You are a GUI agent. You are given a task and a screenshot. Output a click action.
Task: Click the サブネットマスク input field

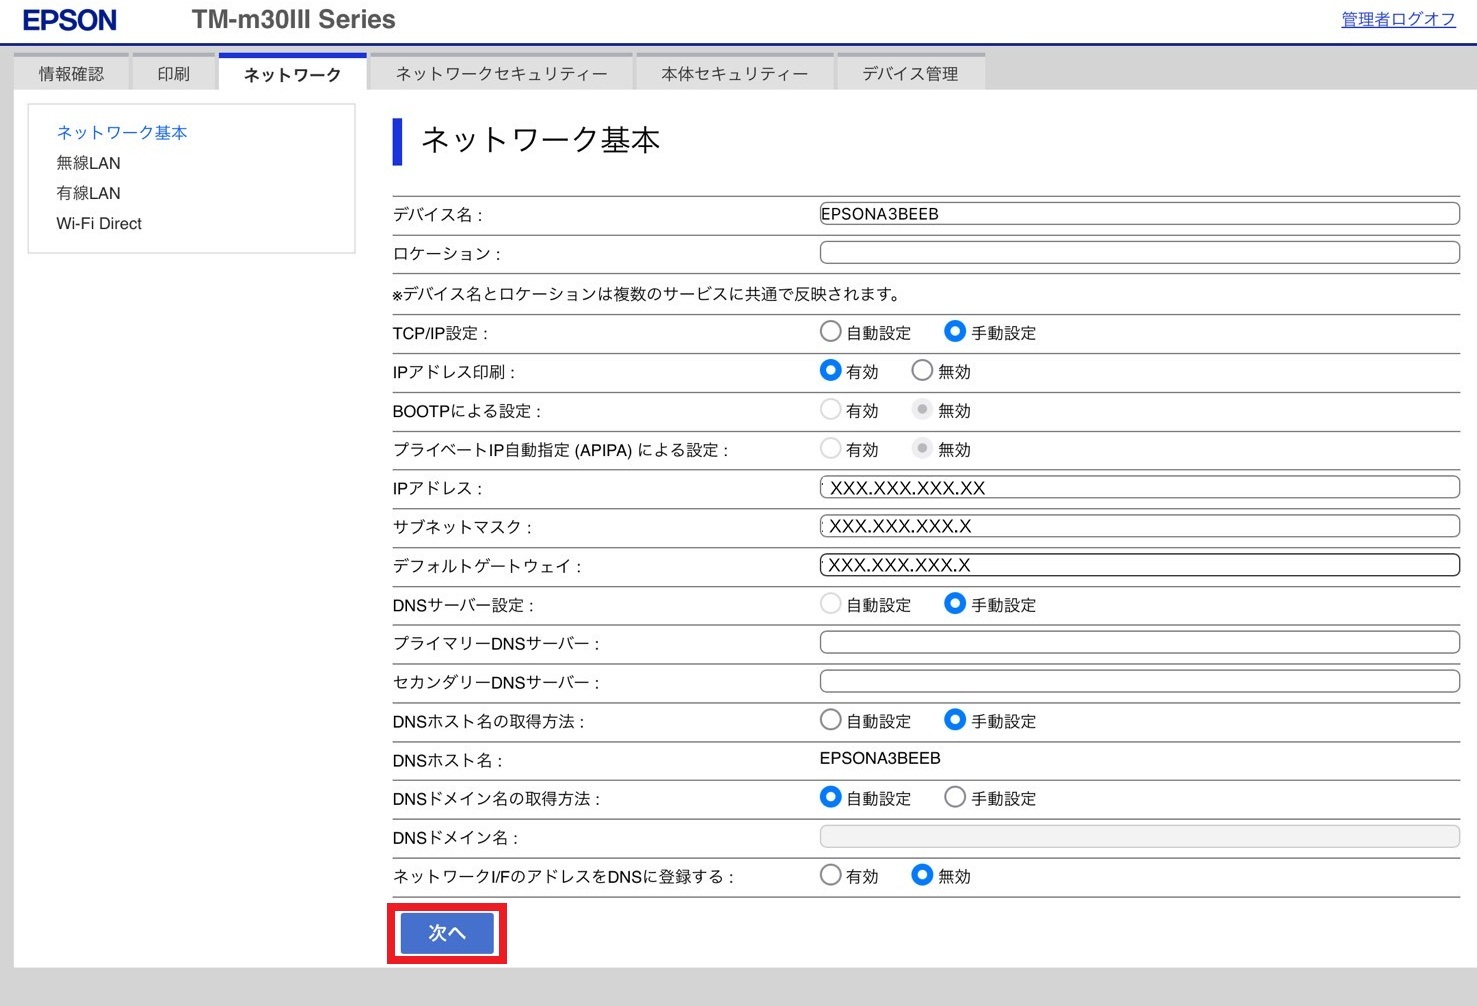coord(1138,526)
